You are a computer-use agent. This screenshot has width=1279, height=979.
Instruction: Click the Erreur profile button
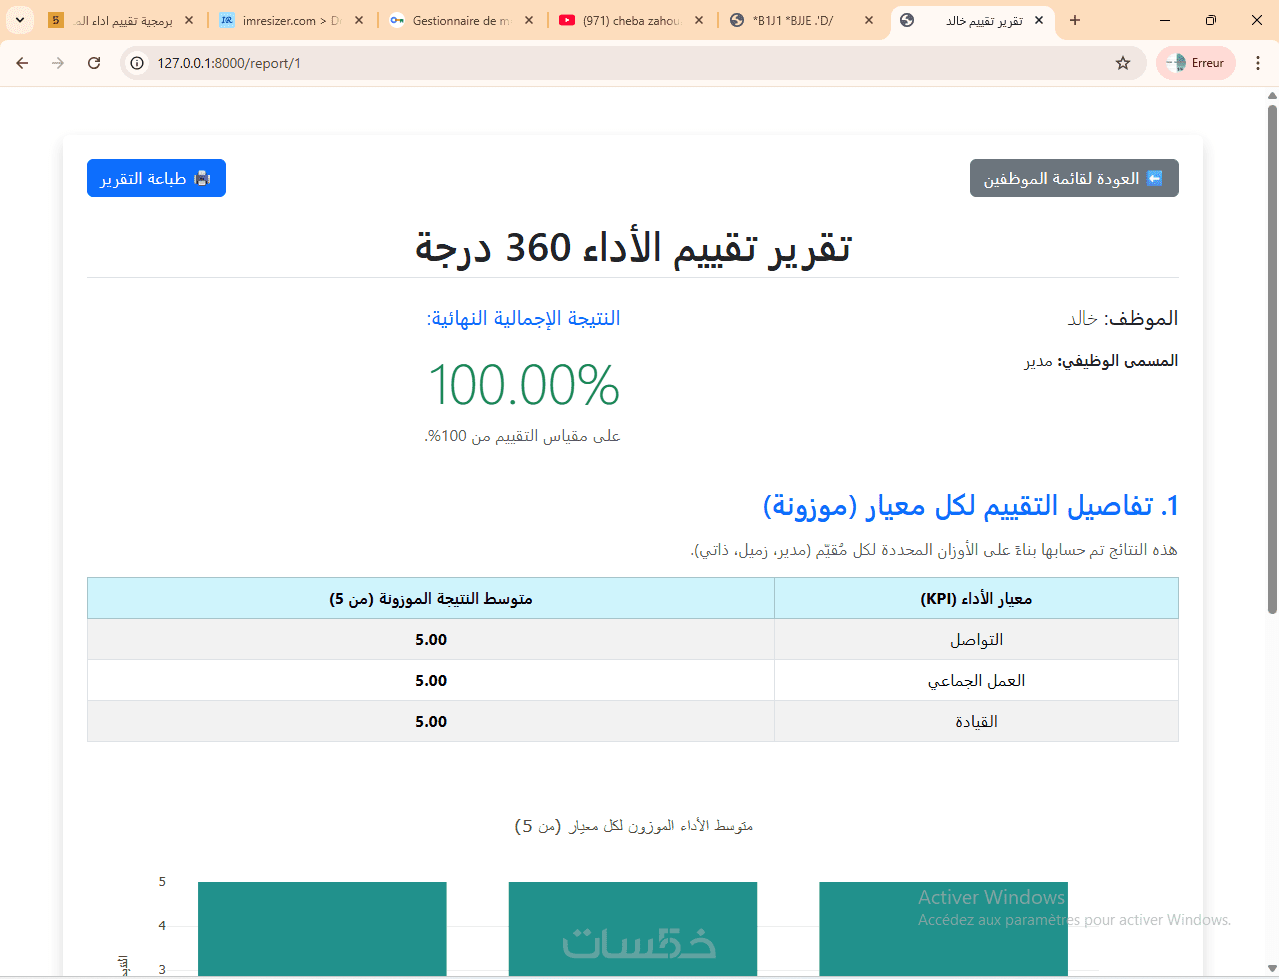click(1196, 63)
